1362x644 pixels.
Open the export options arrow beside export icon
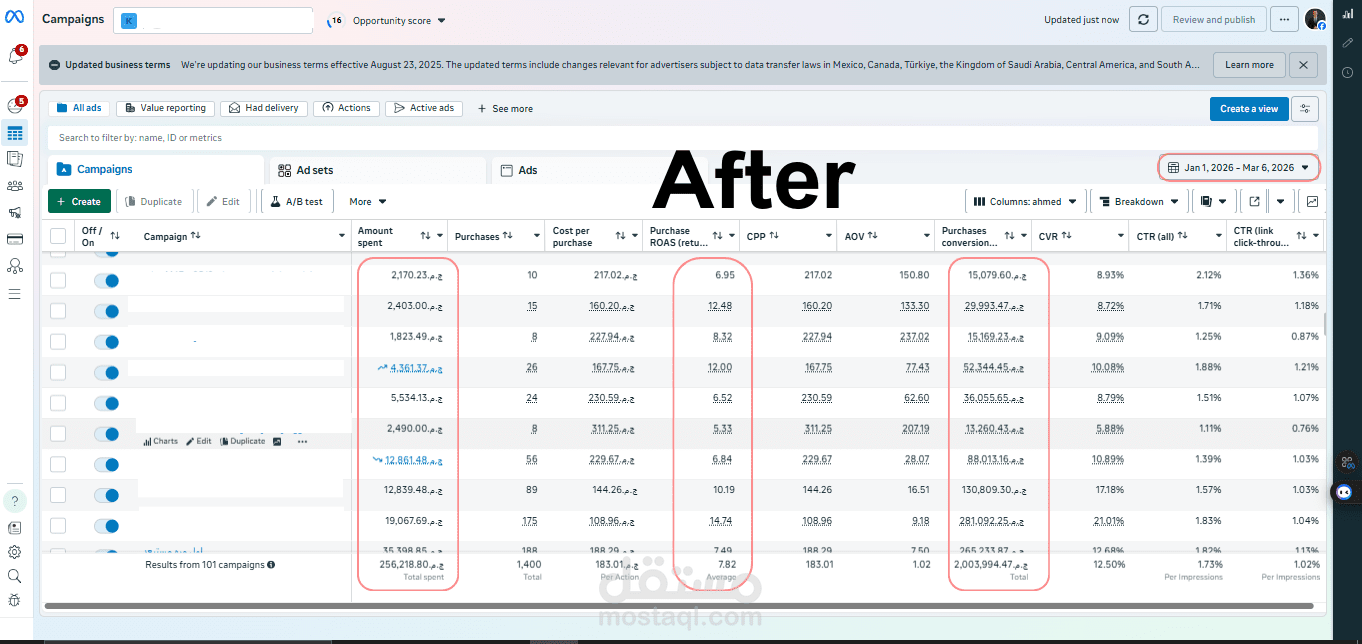[x=1281, y=201]
